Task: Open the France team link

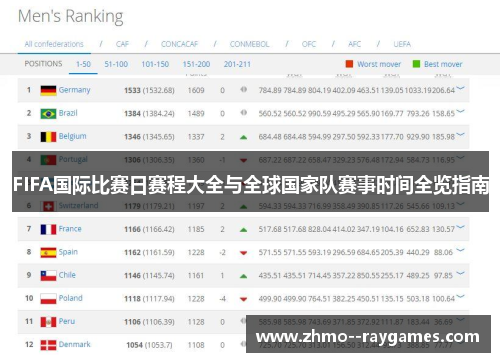Action: point(70,229)
